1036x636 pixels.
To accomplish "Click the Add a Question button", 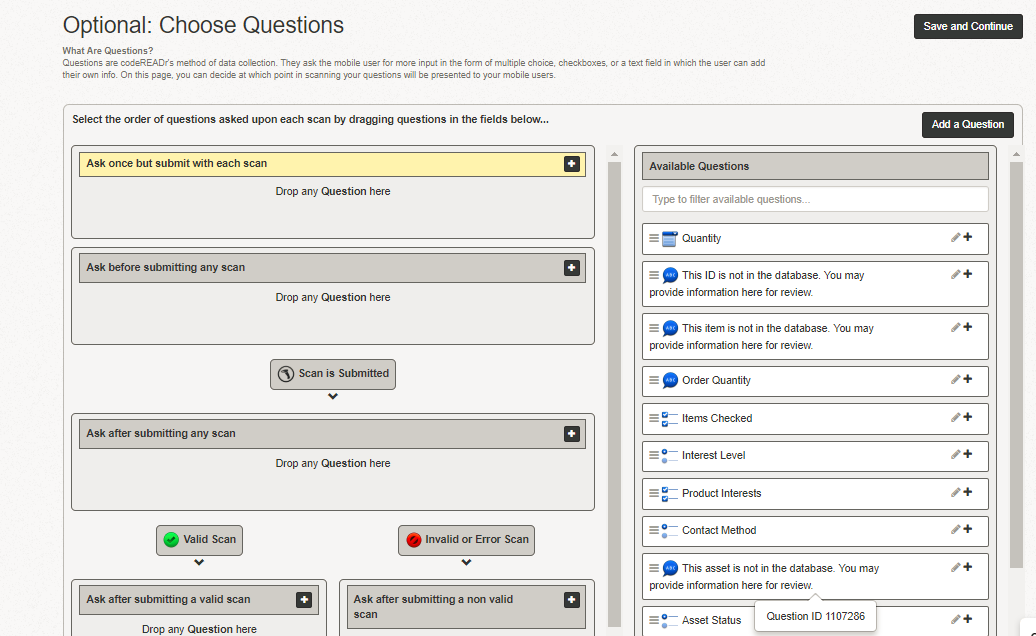I will [x=967, y=124].
